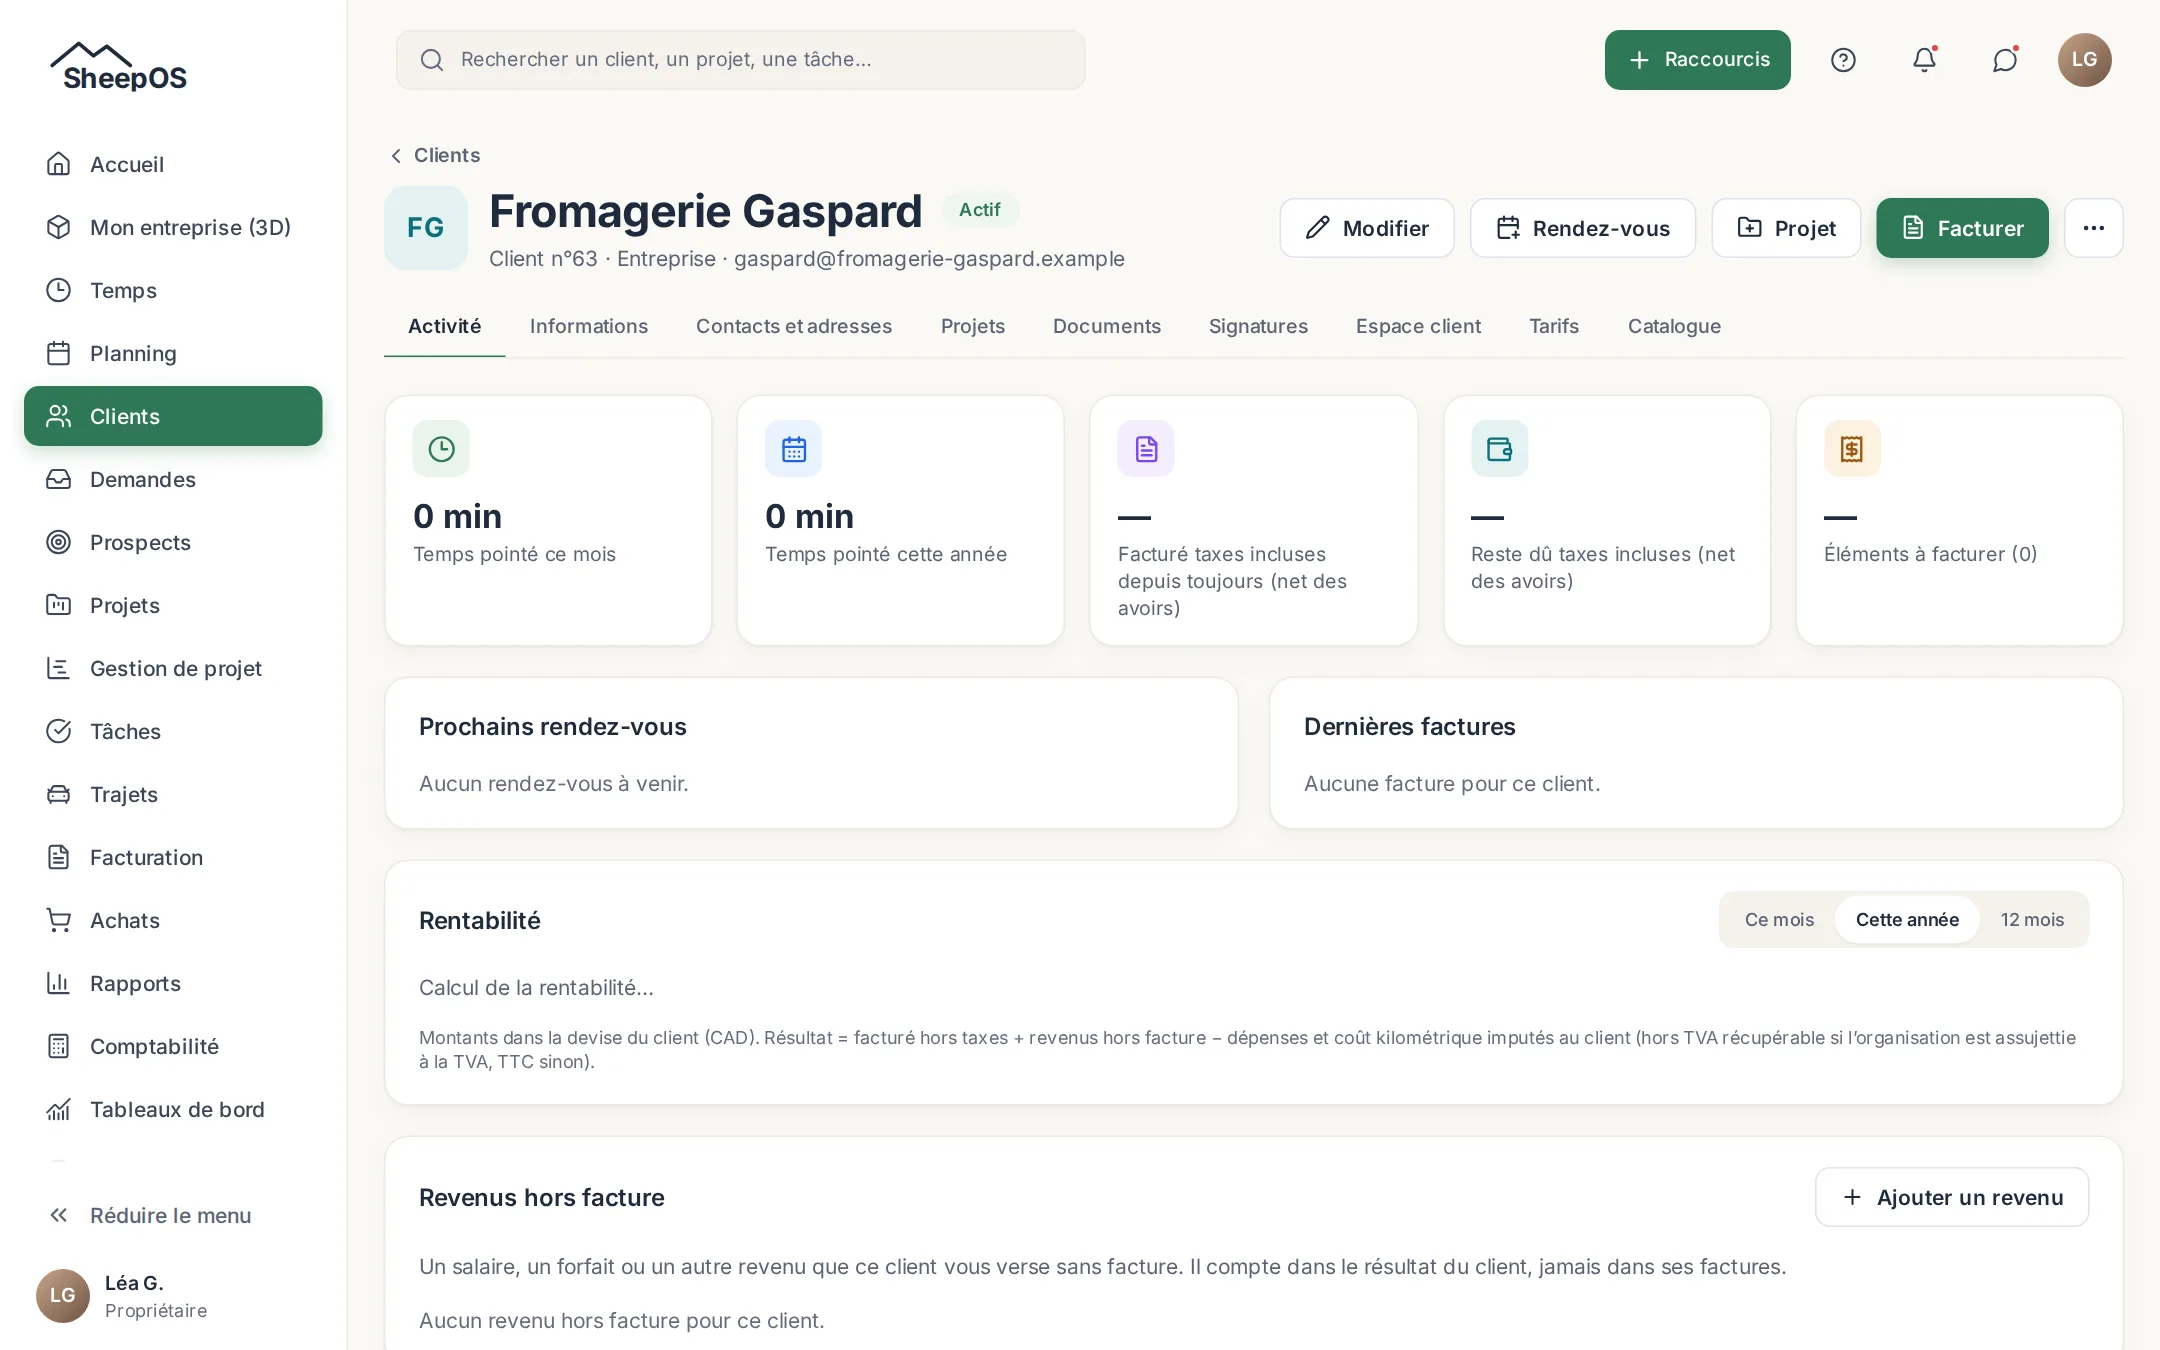
Task: Open Rapports in the sidebar
Action: point(173,983)
